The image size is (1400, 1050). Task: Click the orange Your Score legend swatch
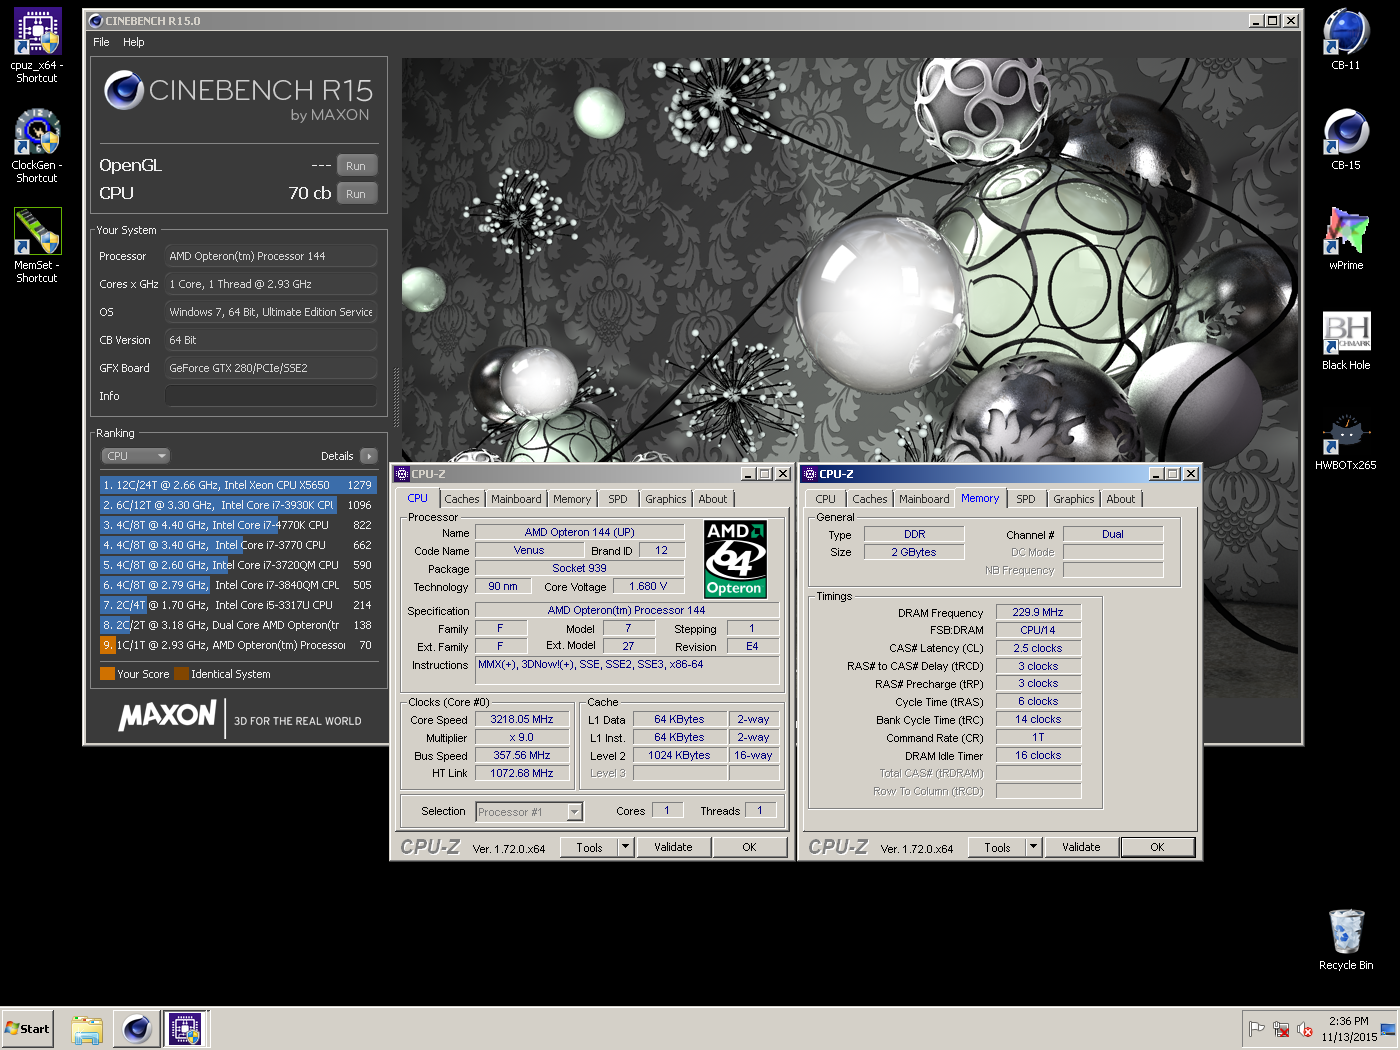pyautogui.click(x=107, y=674)
